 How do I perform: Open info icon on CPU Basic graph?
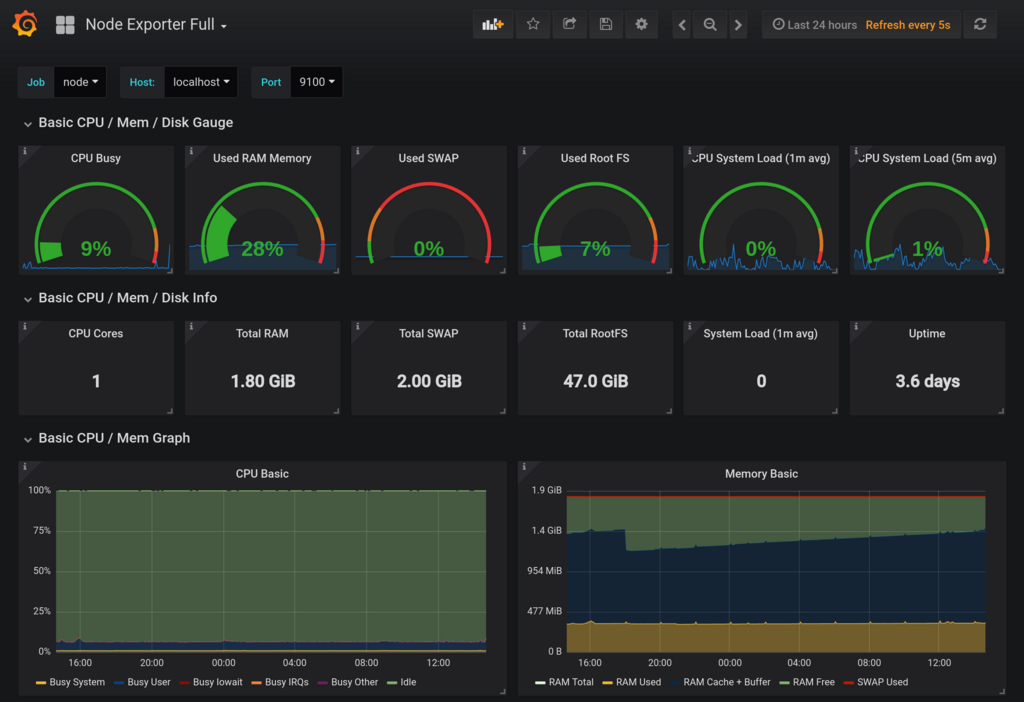[25, 466]
